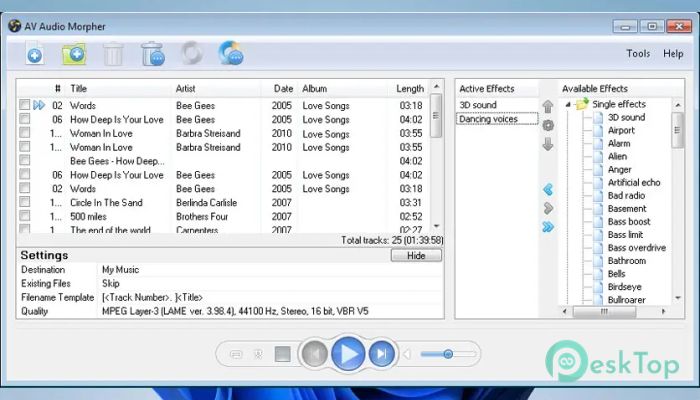Click the blue convert-all circular icon
The width and height of the screenshot is (700, 400).
click(x=231, y=53)
